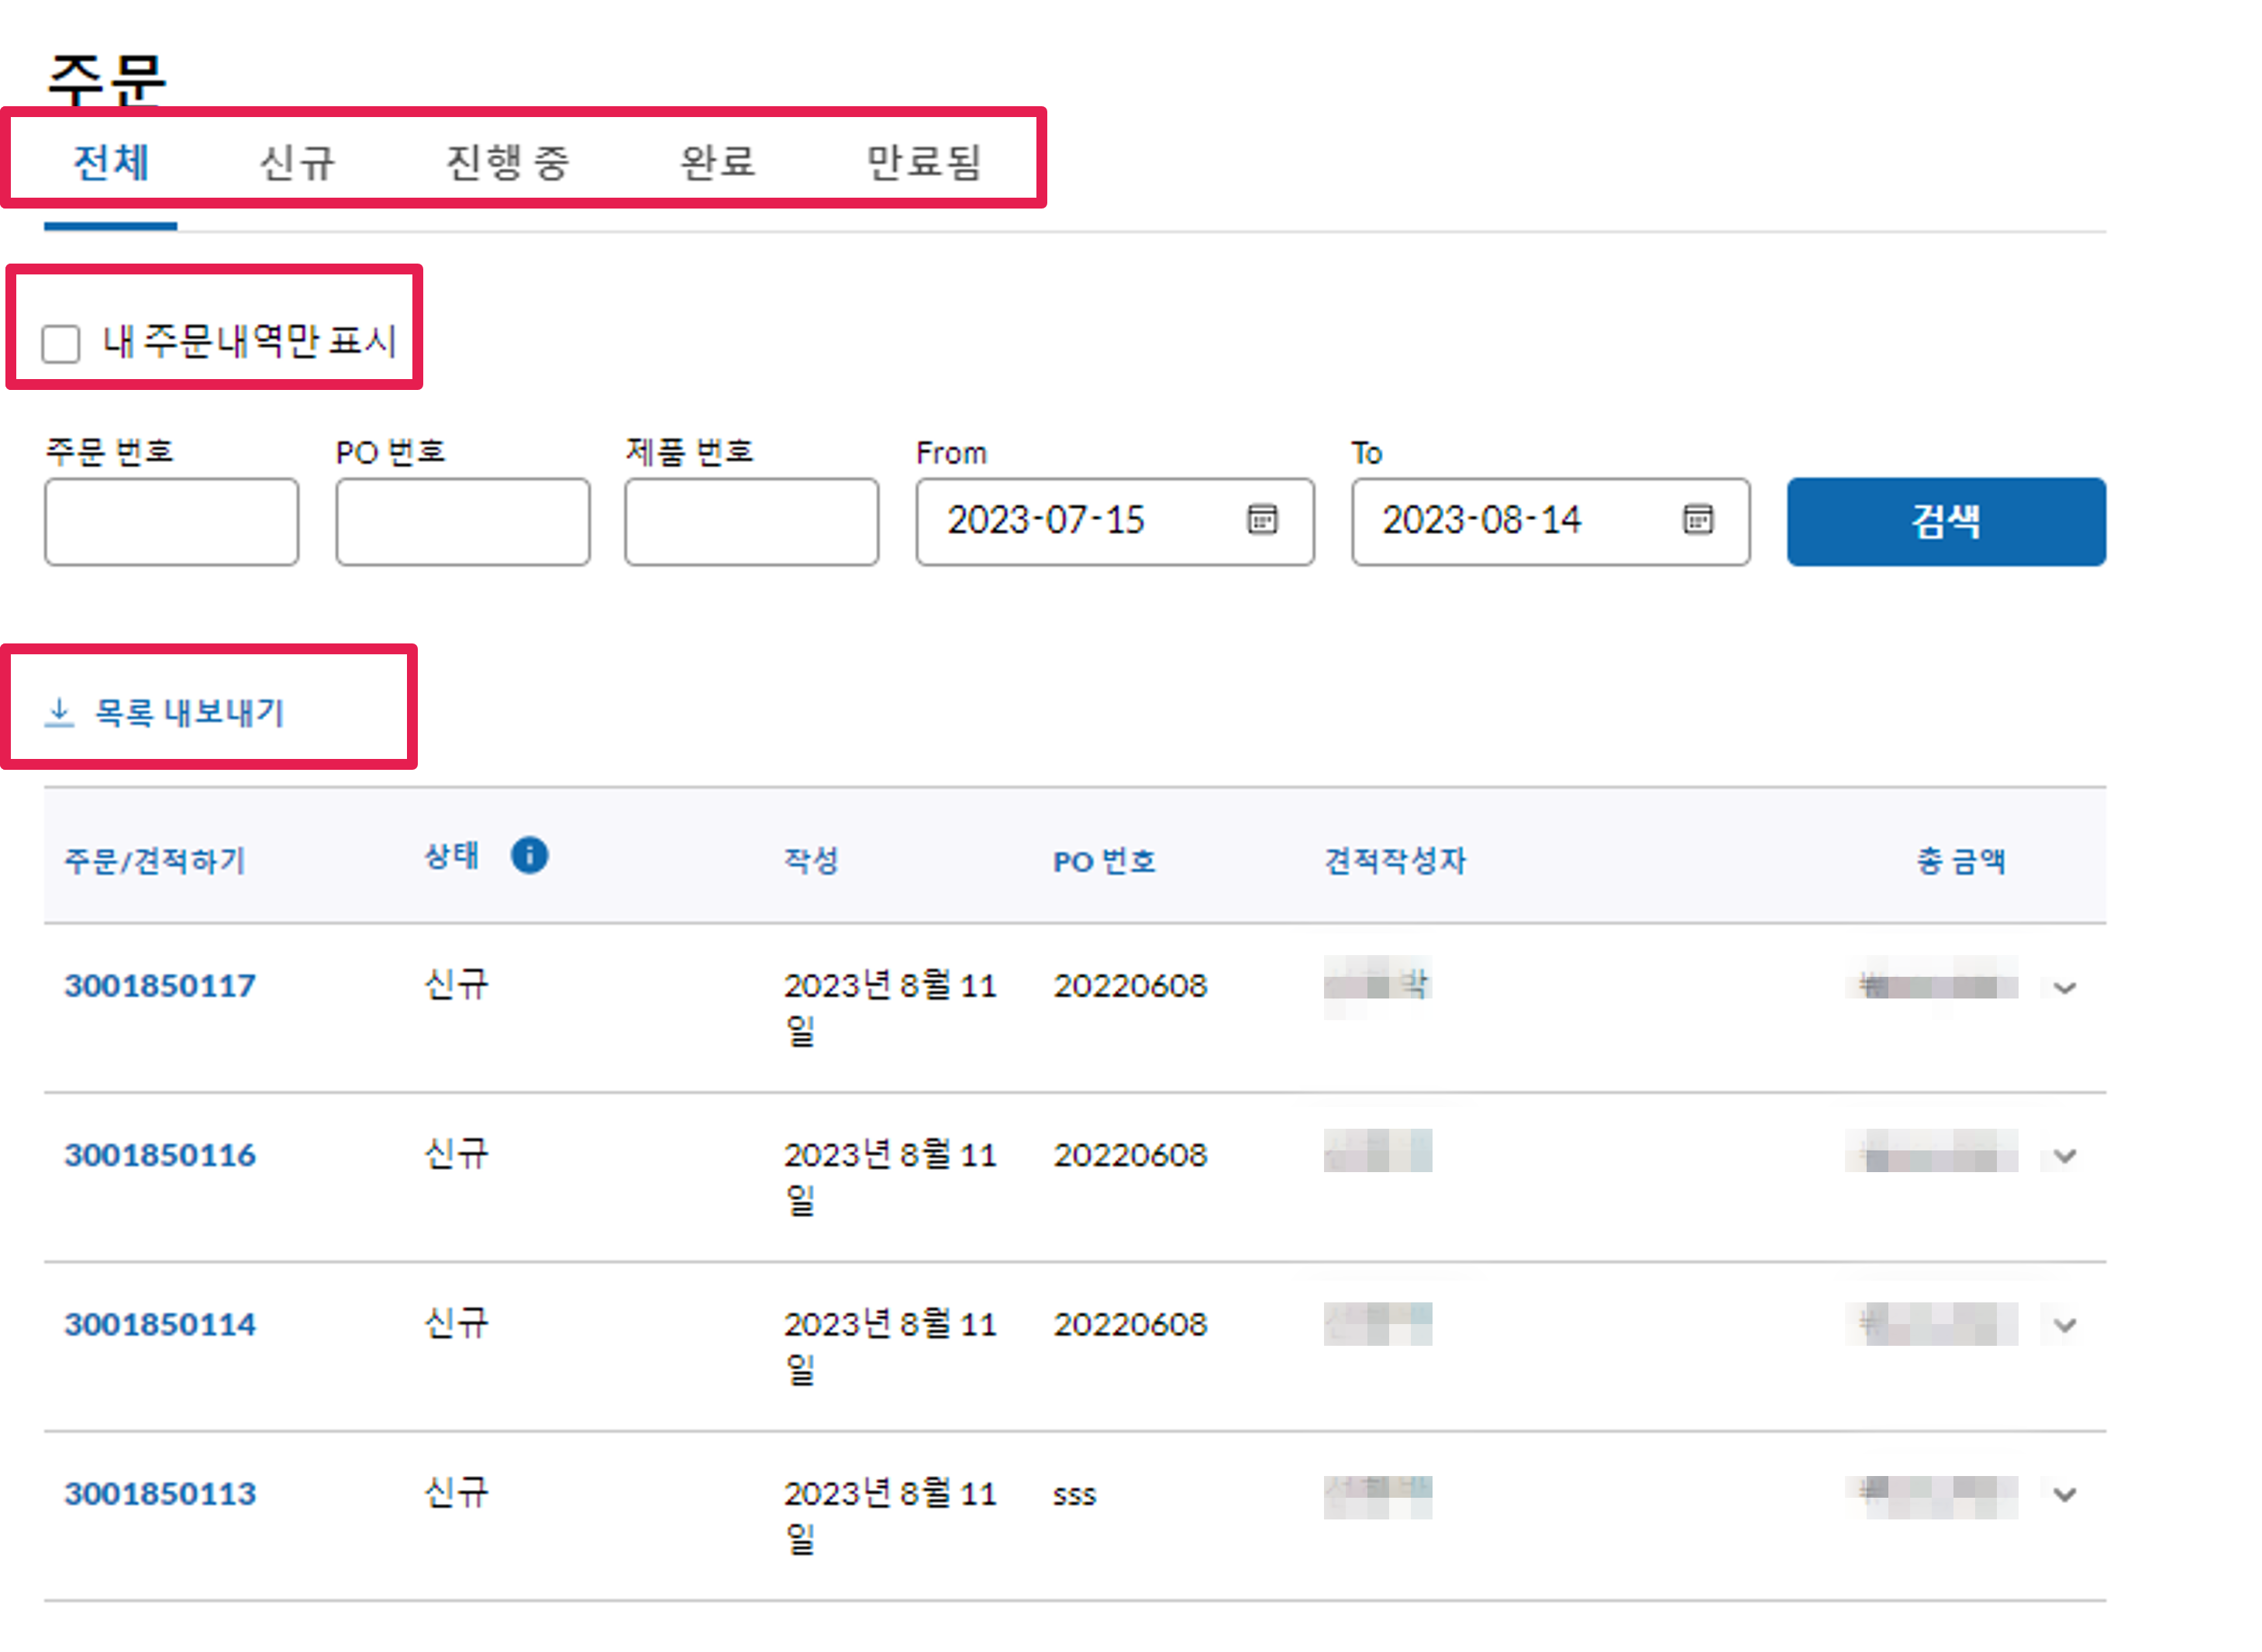Focus the 제품 번호 input field
The width and height of the screenshot is (2262, 1652).
[751, 522]
